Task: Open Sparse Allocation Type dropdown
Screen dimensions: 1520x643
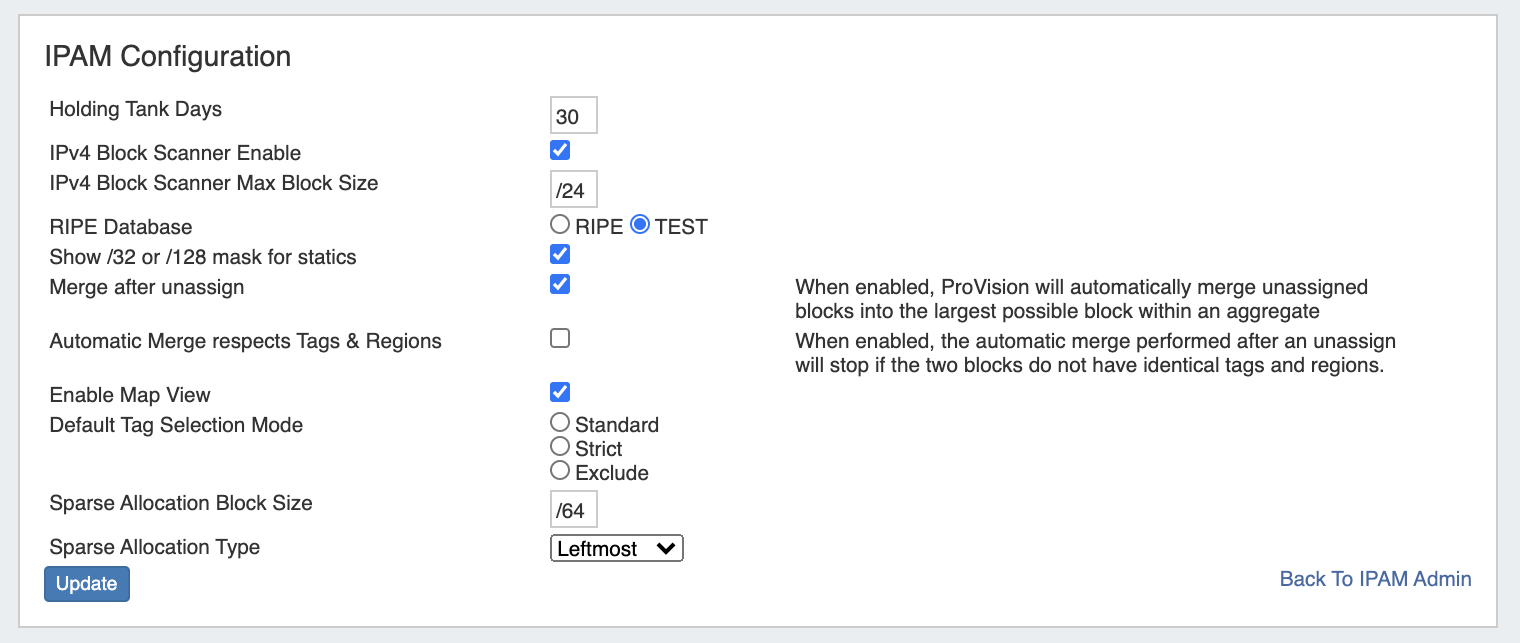Action: pos(616,548)
